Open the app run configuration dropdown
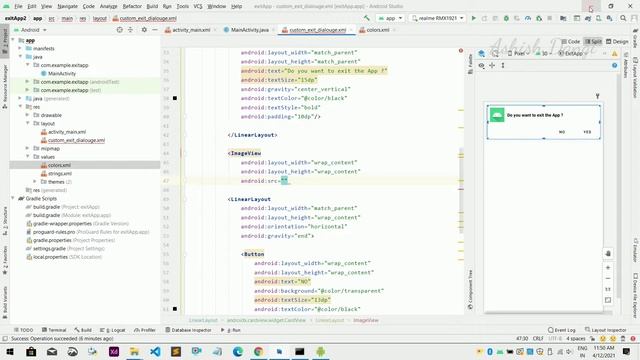This screenshot has height=360, width=640. 391,18
